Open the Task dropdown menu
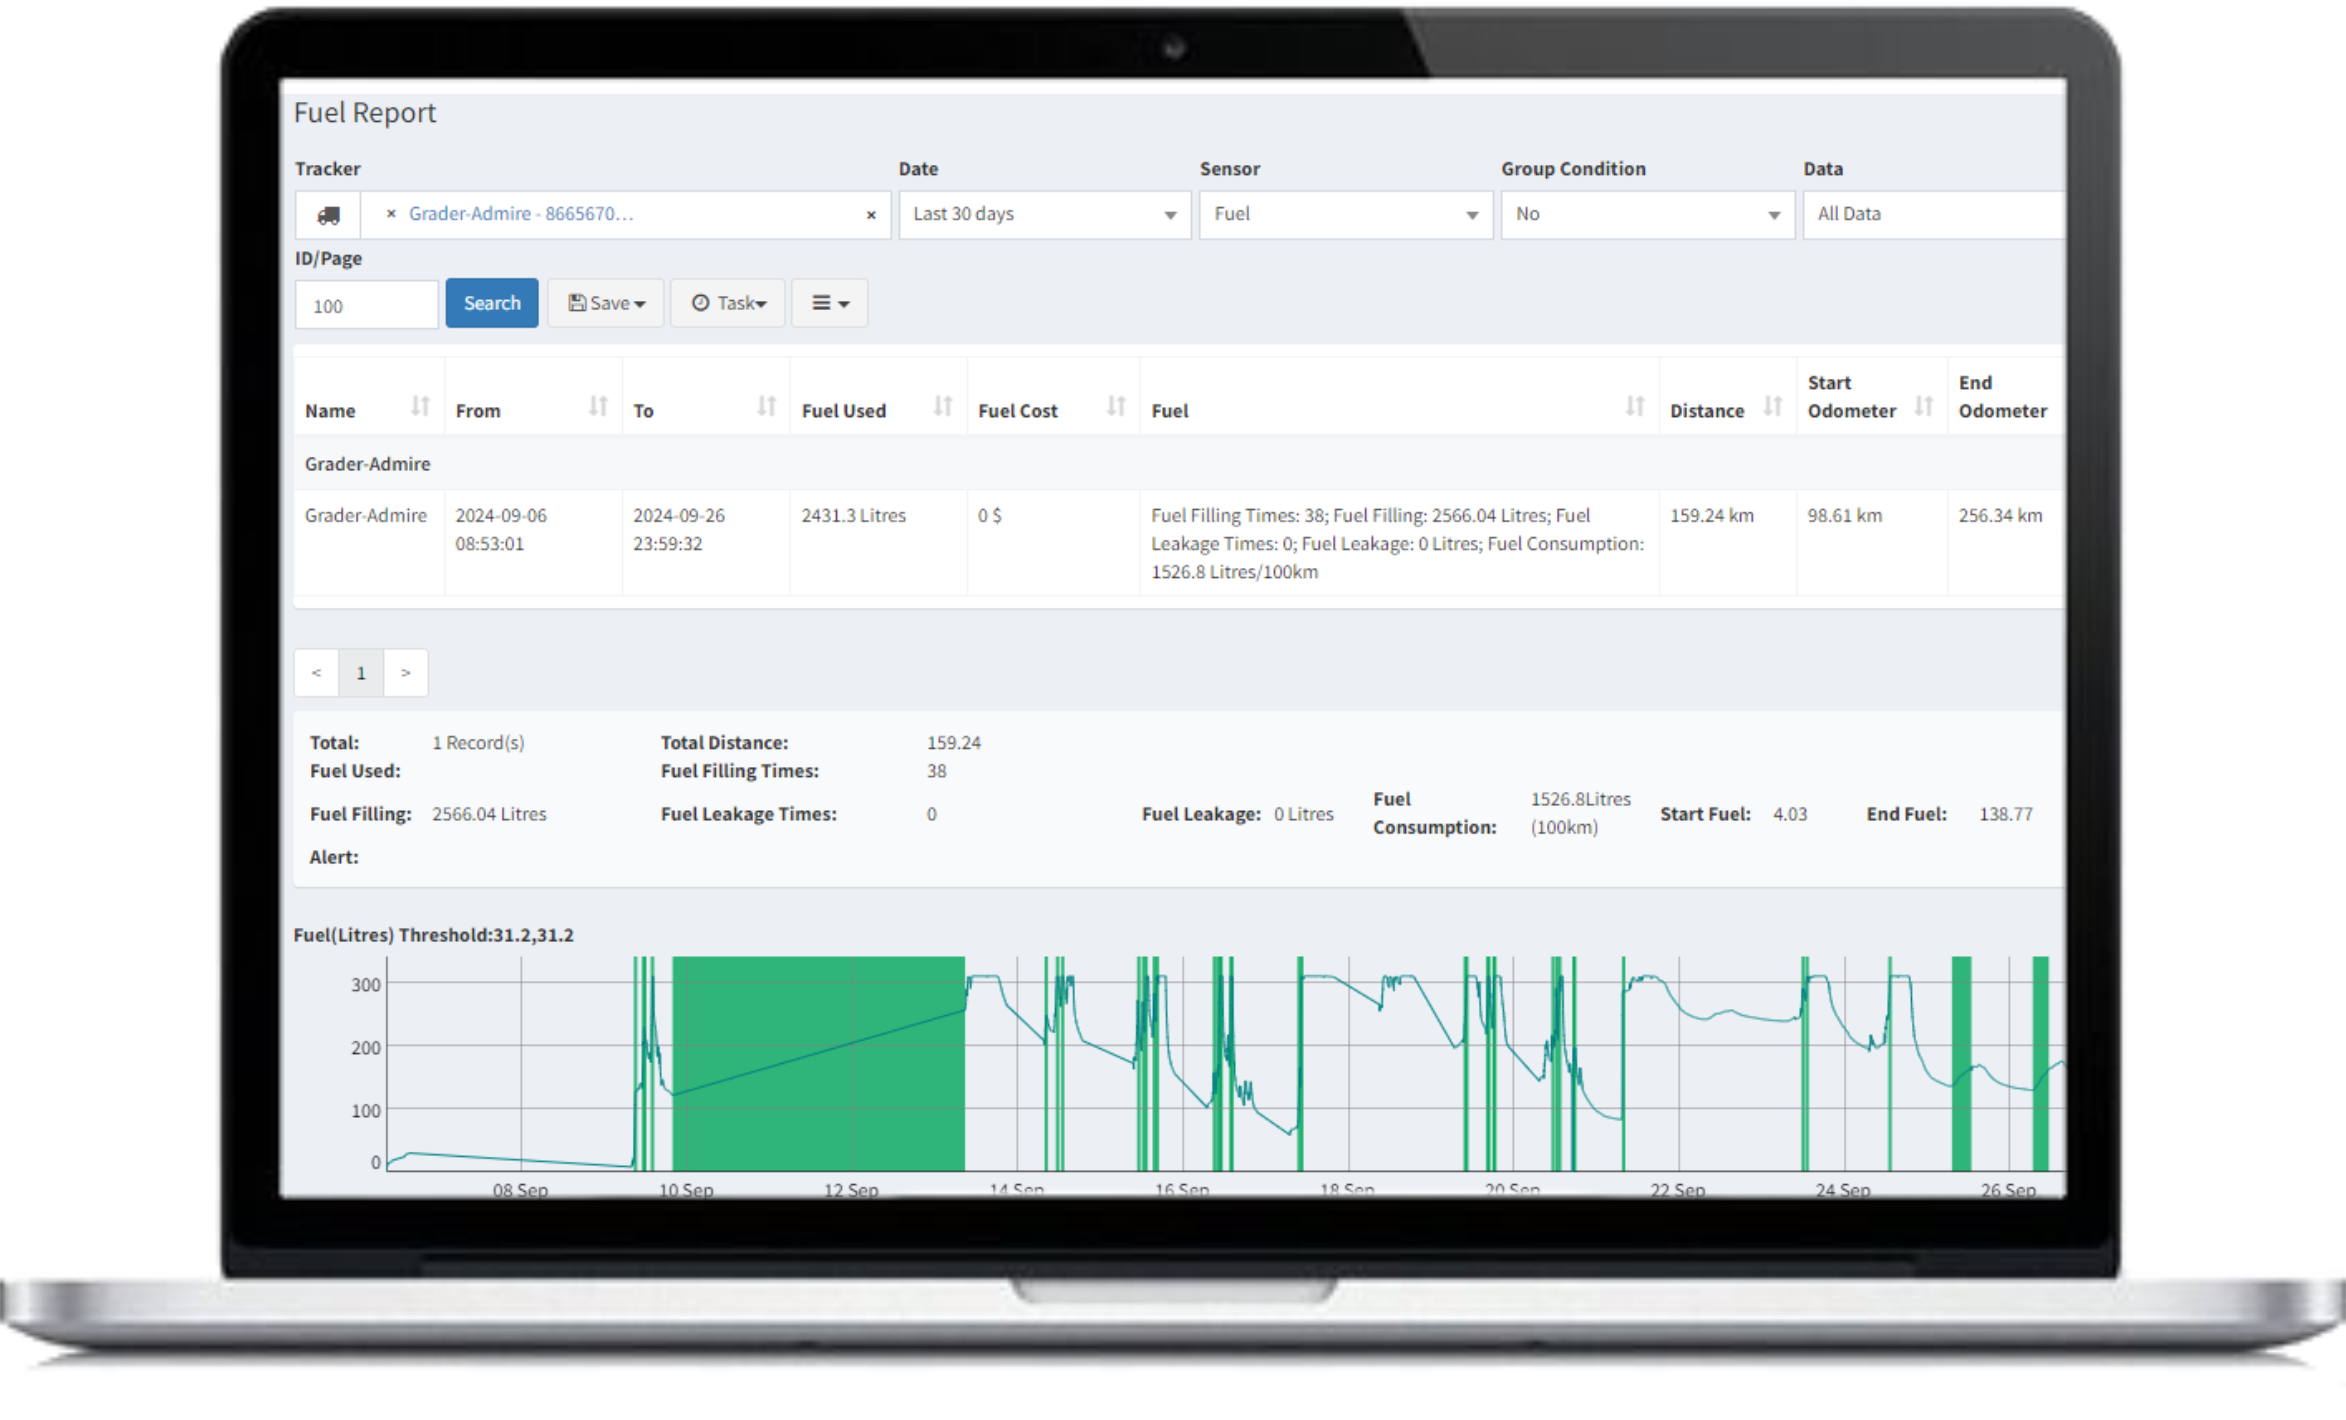Viewport: 2346px width, 1420px height. point(728,303)
